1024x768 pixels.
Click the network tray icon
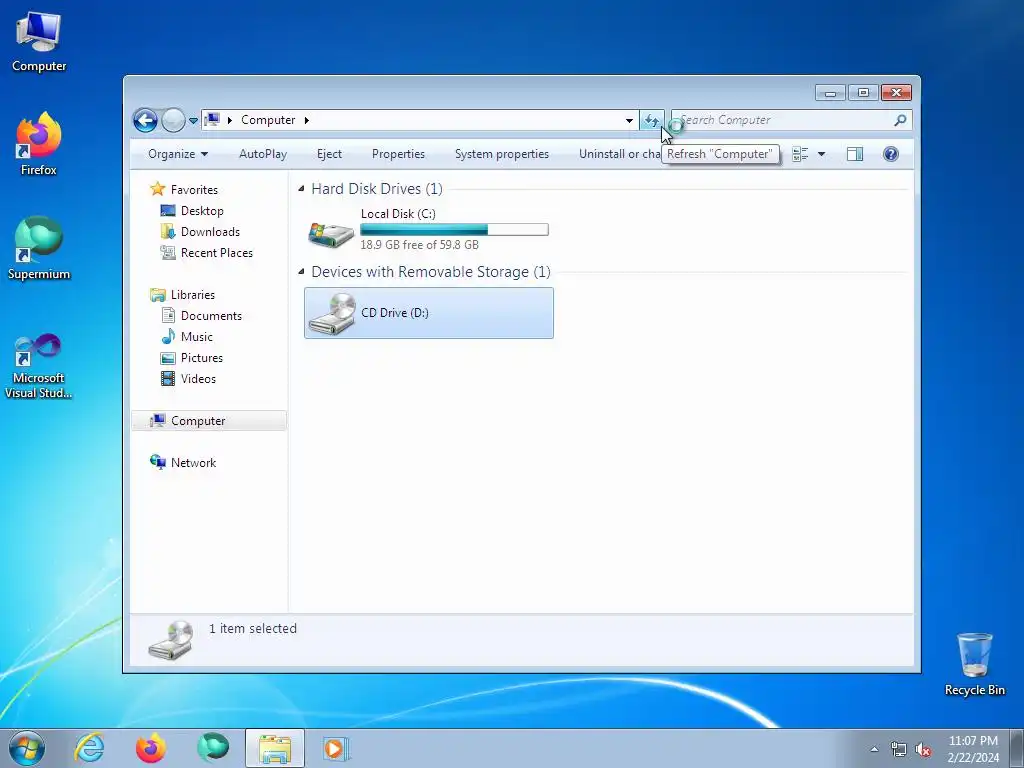[x=899, y=749]
